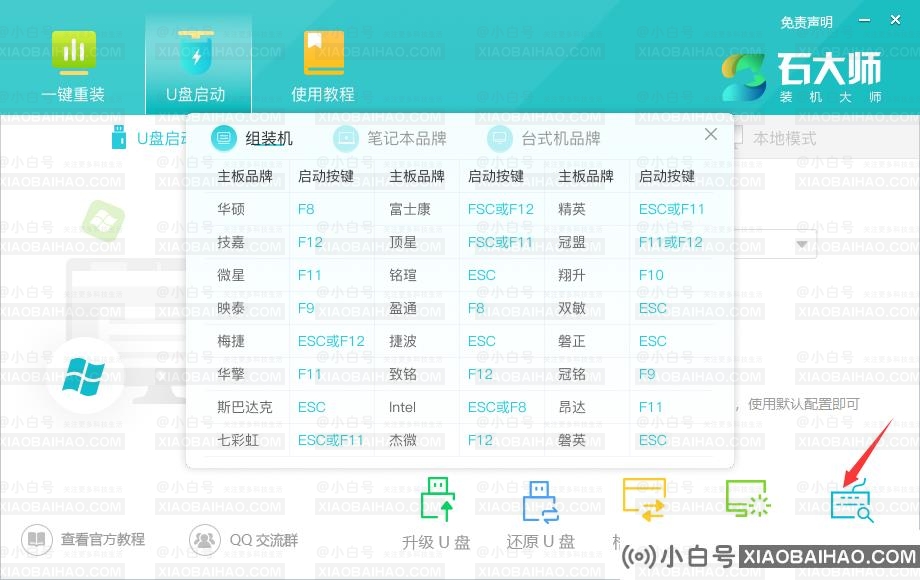920x580 pixels.
Task: Select the 致铭 motherboard cell
Action: (402, 374)
